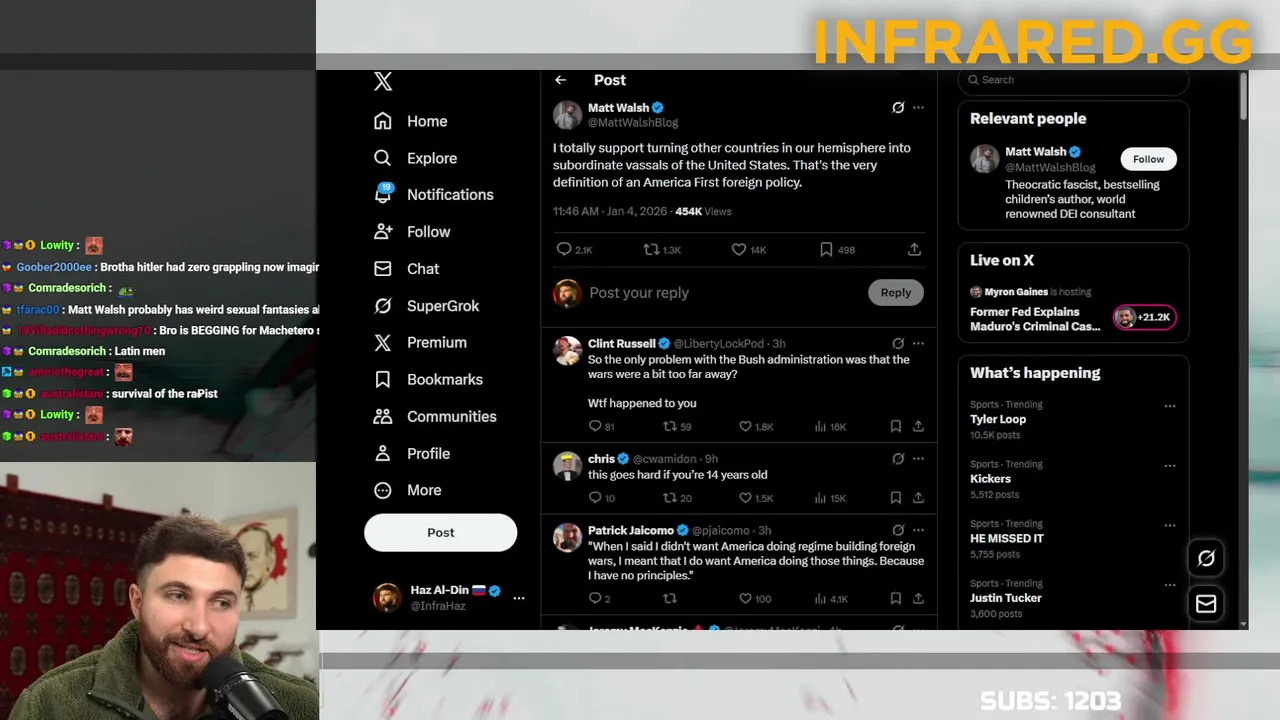Open Tyler Loop trending topic
The image size is (1280, 720).
click(998, 419)
